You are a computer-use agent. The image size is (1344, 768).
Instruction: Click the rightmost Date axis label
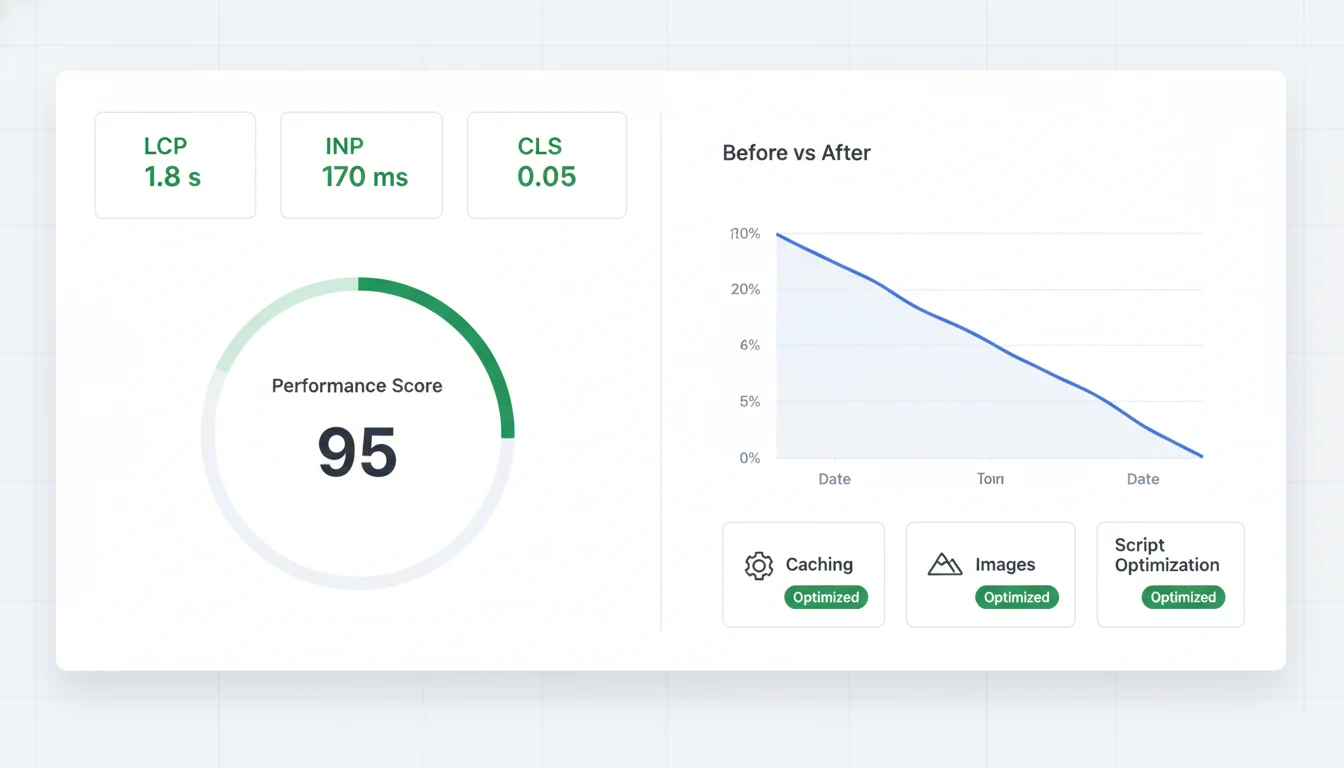1143,479
